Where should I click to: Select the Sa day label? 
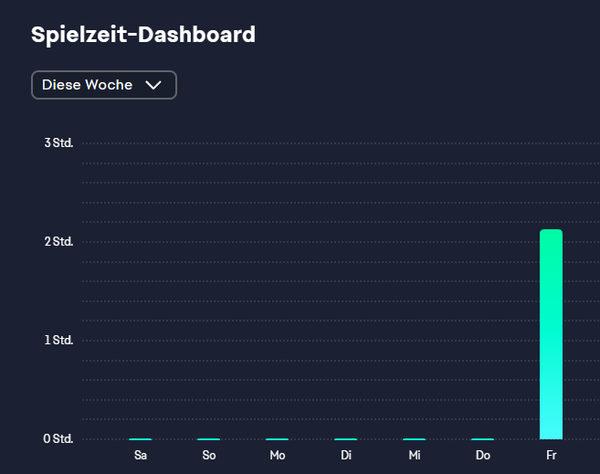click(x=140, y=455)
